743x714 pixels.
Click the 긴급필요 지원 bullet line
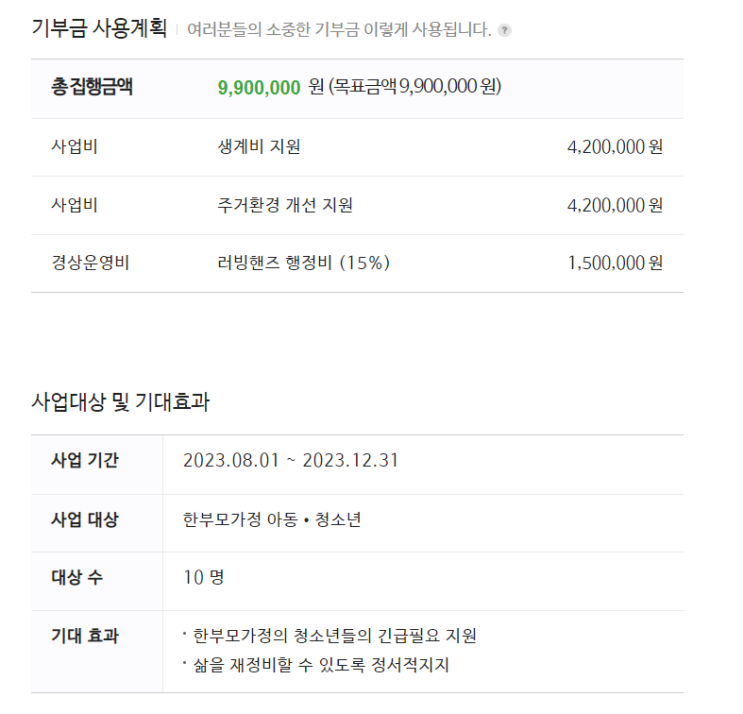(x=330, y=636)
